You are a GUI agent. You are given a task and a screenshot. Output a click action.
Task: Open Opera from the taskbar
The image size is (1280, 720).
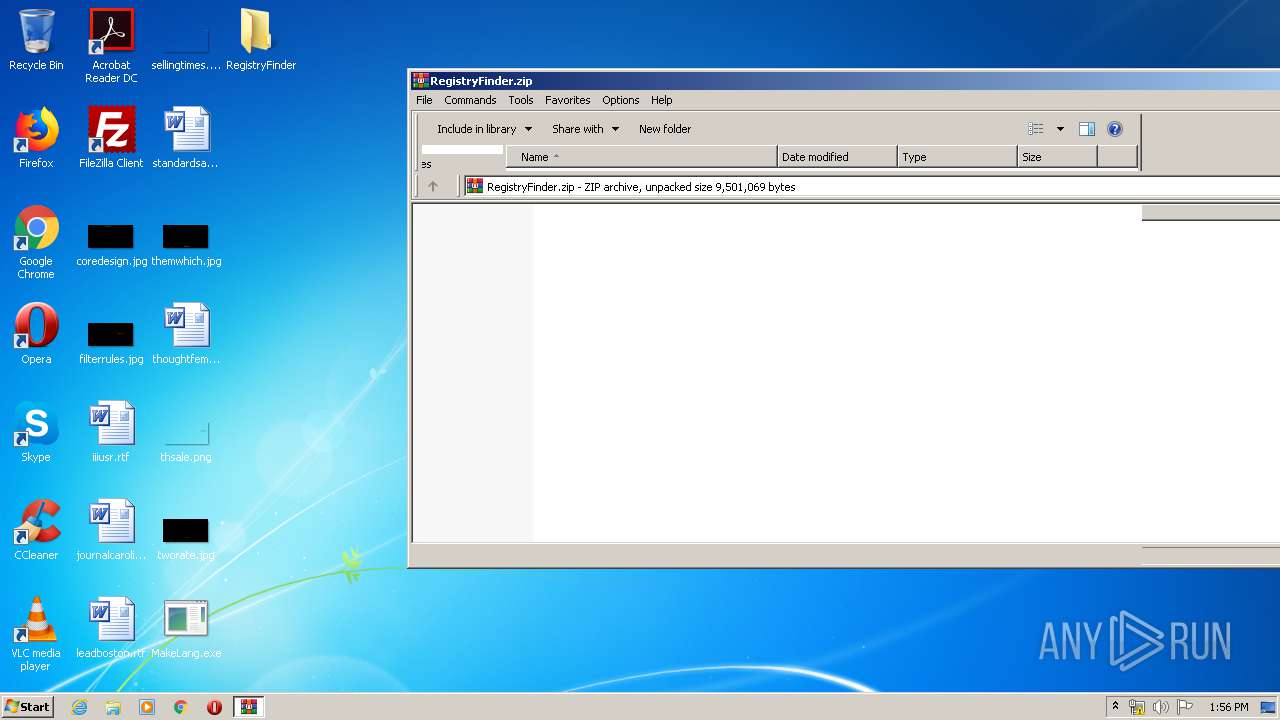(x=214, y=707)
